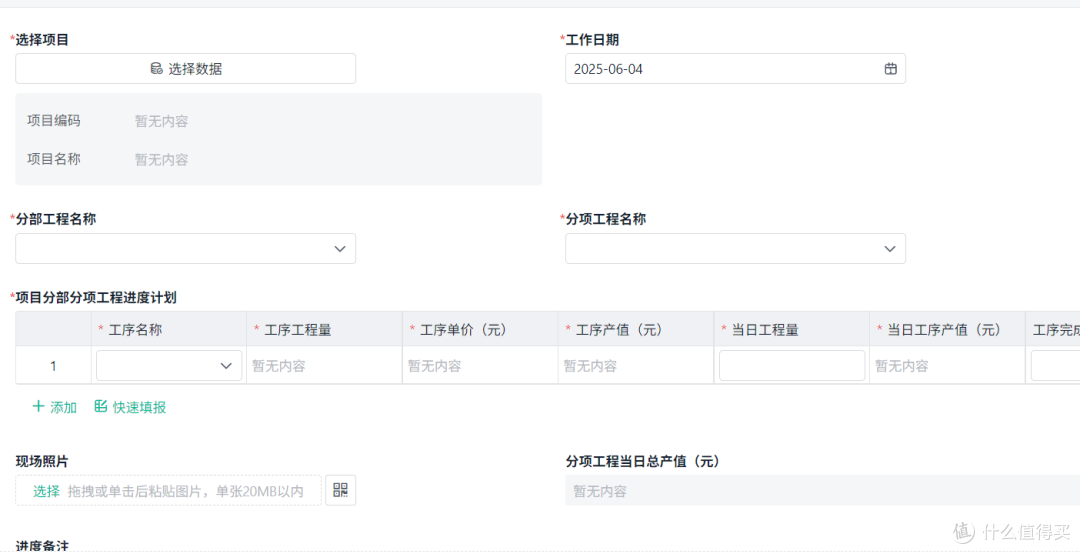Click the 添加 row link
The width and height of the screenshot is (1080, 554).
[x=54, y=407]
